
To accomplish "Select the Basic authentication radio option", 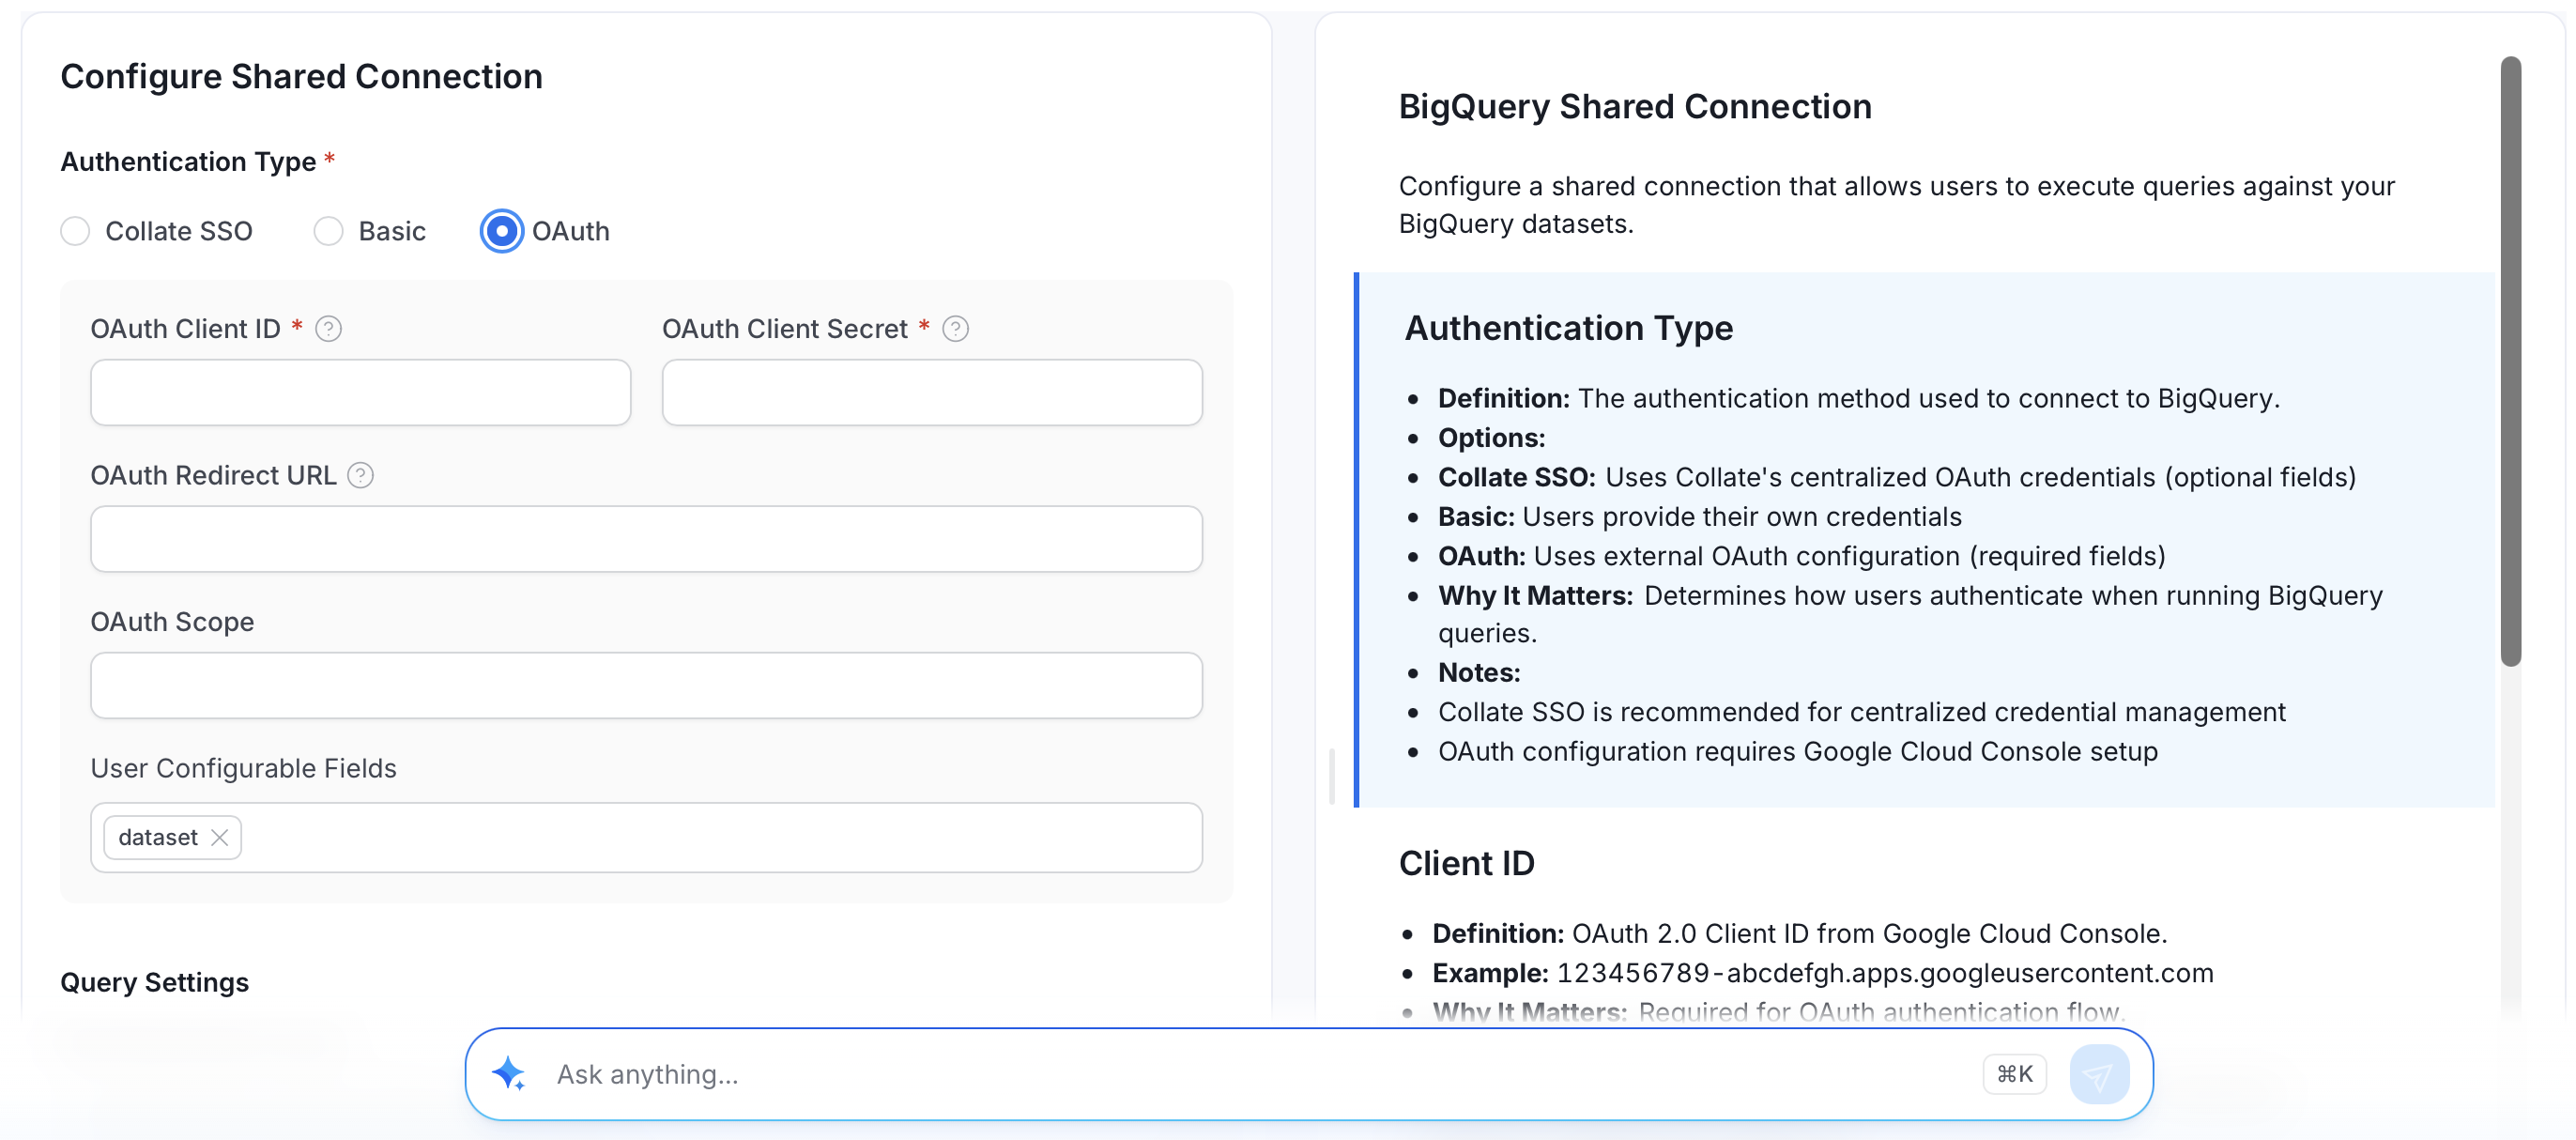I will [328, 231].
